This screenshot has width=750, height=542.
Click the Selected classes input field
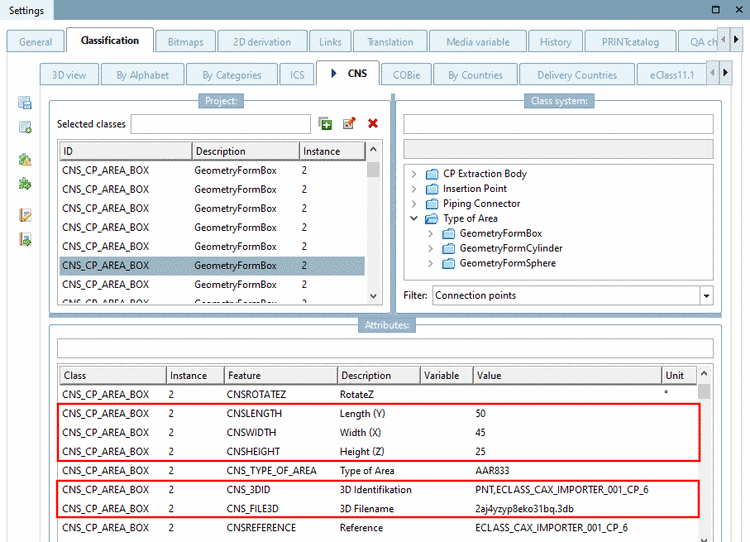[220, 124]
